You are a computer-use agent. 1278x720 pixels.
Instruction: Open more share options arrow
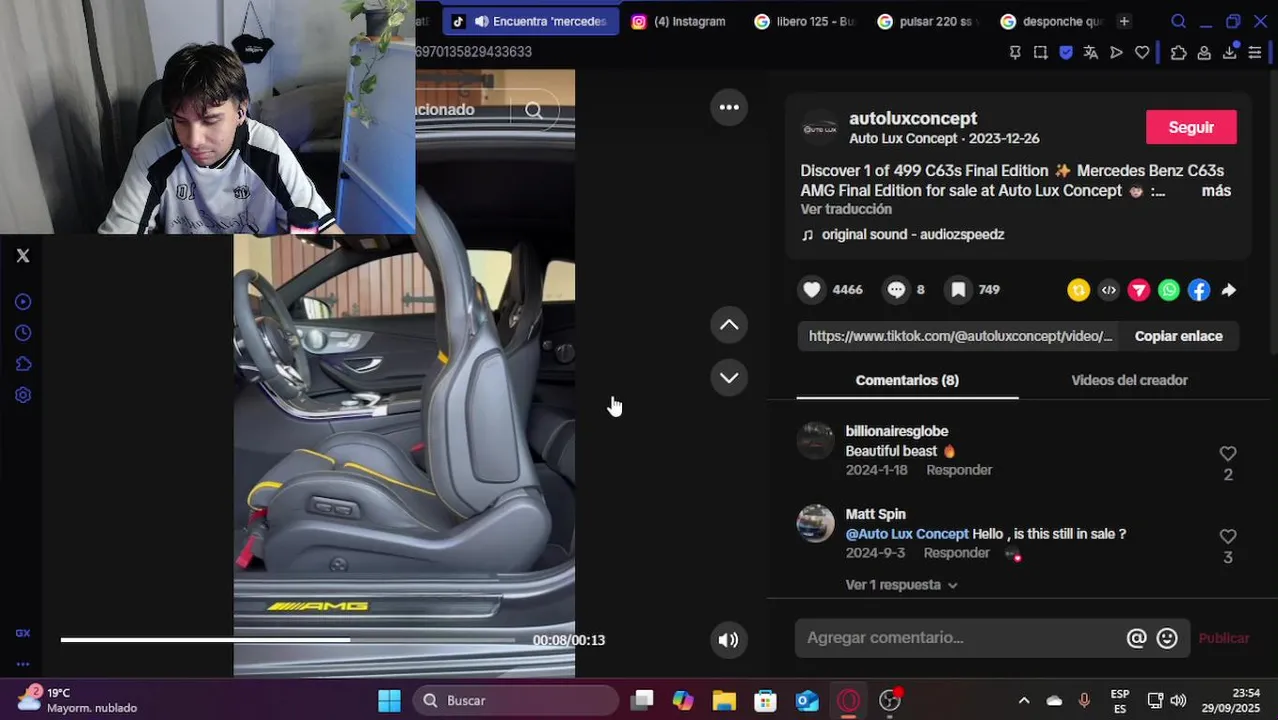1229,290
